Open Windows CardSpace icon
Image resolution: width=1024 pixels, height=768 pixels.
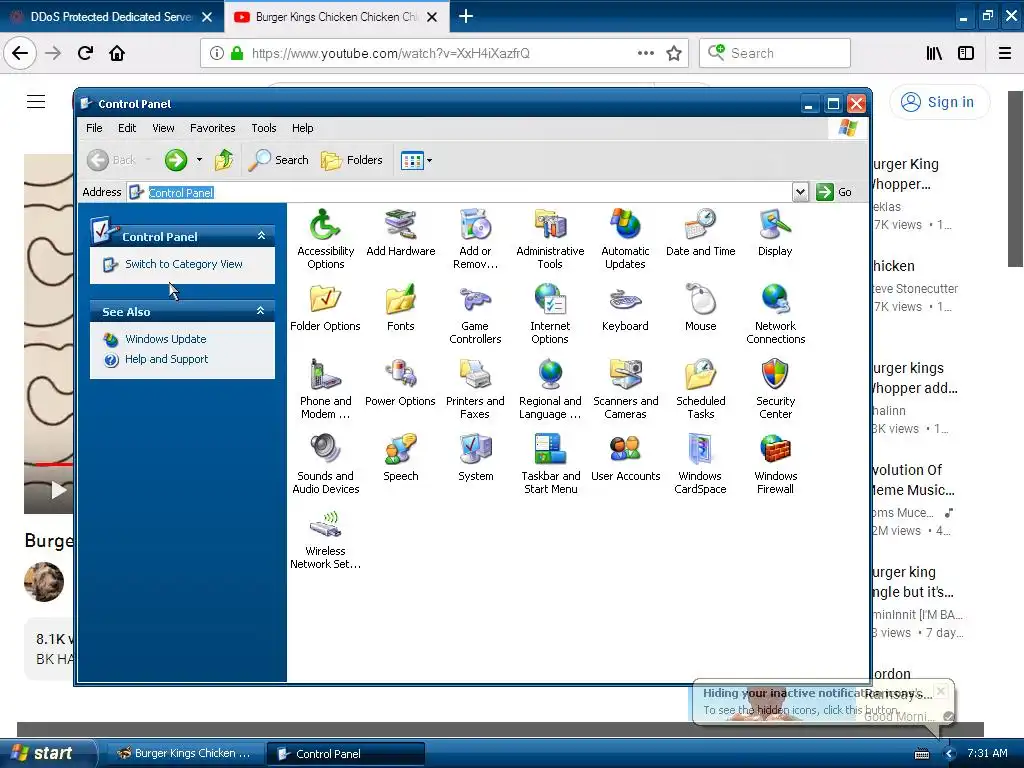pyautogui.click(x=701, y=464)
